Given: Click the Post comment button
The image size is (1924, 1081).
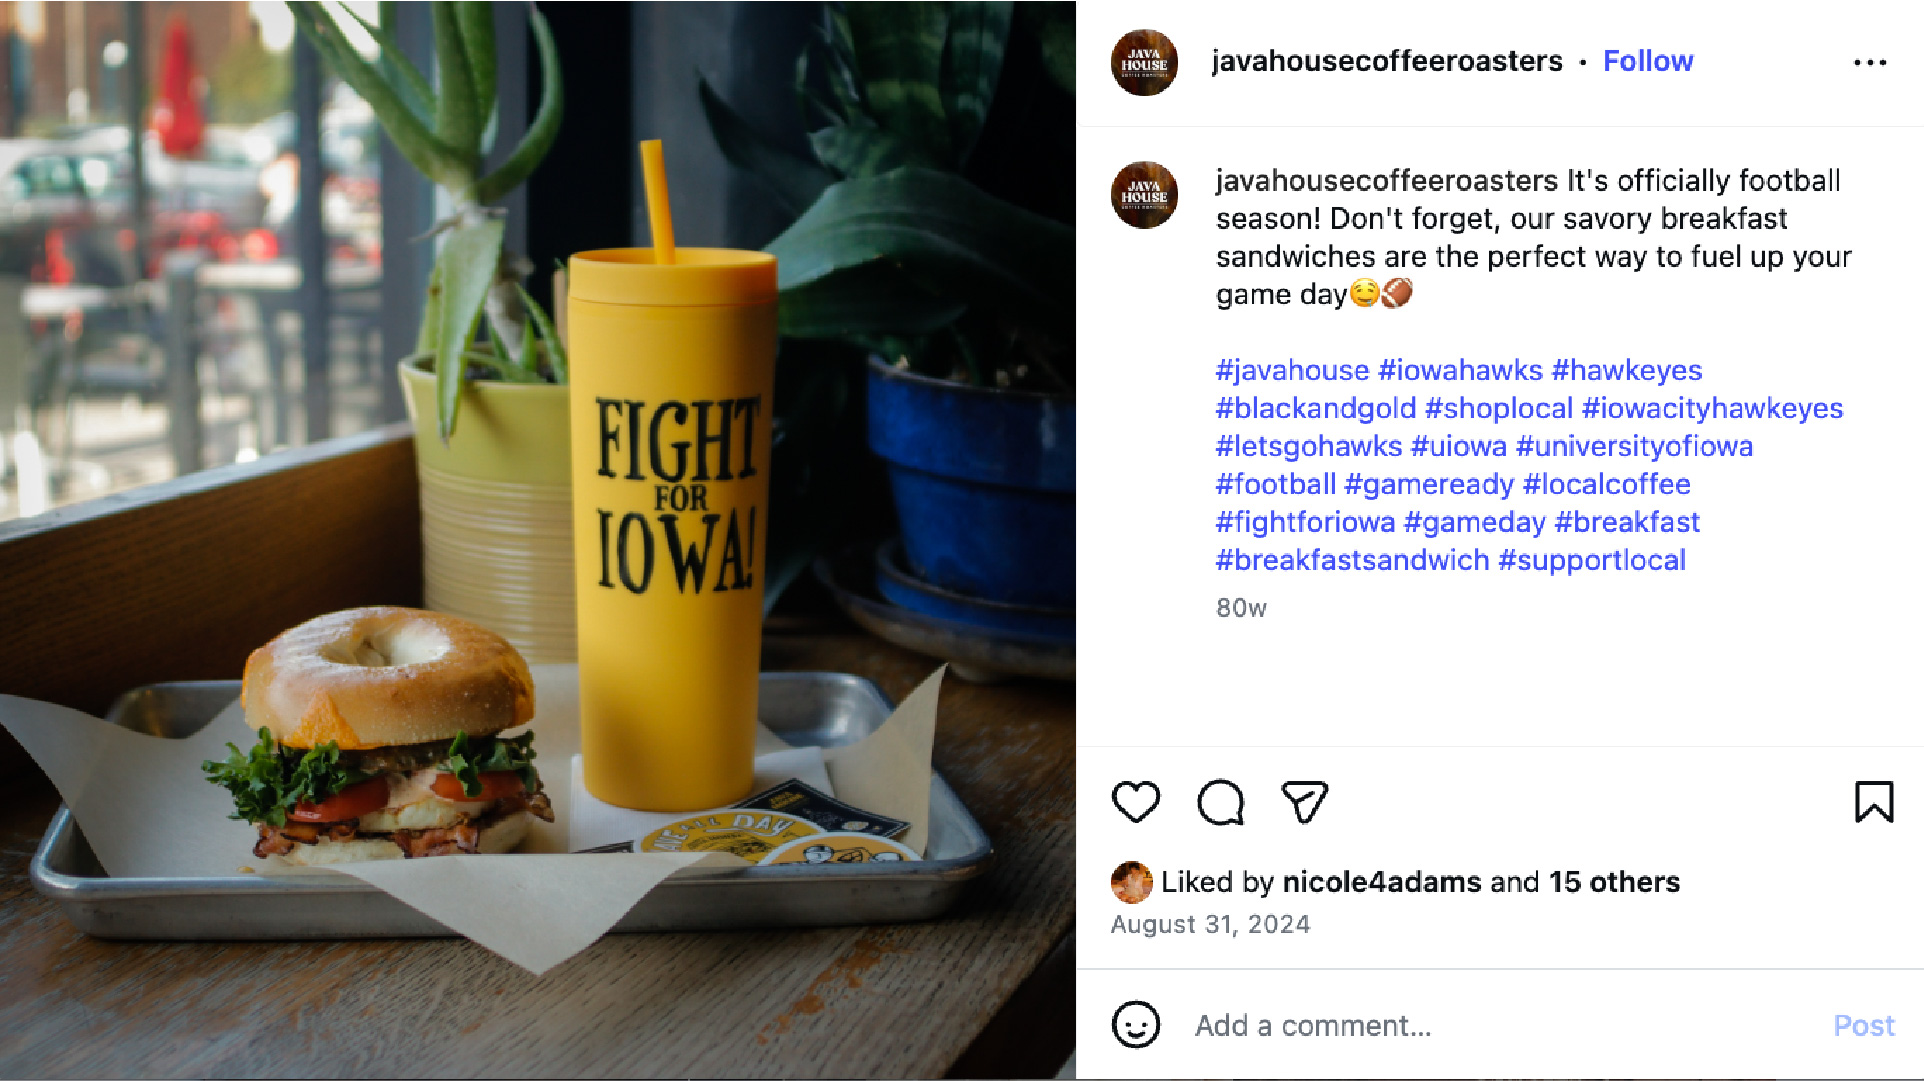Looking at the screenshot, I should [x=1864, y=1025].
